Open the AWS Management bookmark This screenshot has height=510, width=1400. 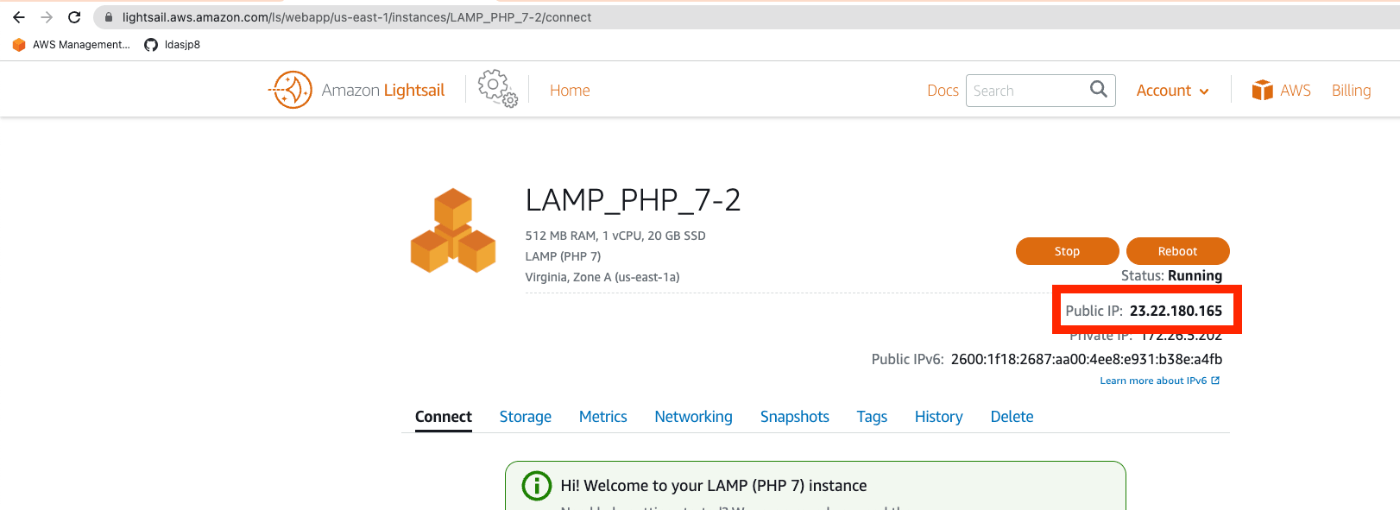71,44
